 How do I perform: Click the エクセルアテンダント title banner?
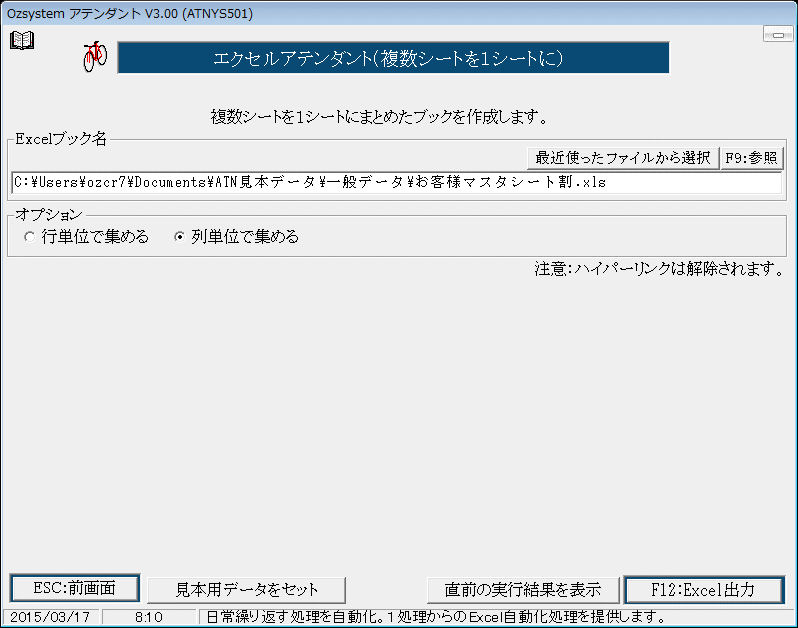(x=393, y=58)
